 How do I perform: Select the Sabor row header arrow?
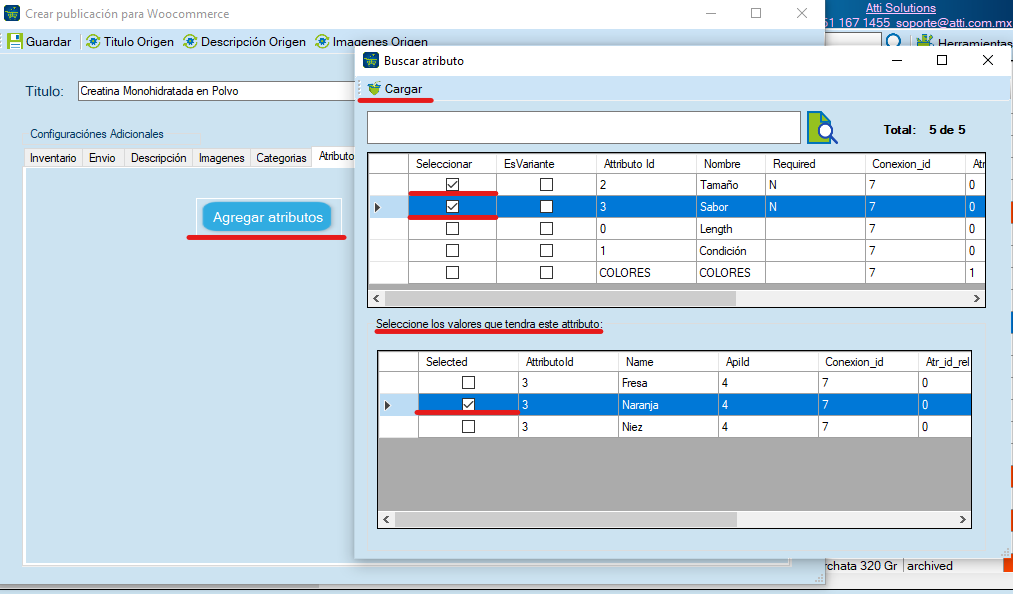tap(379, 207)
